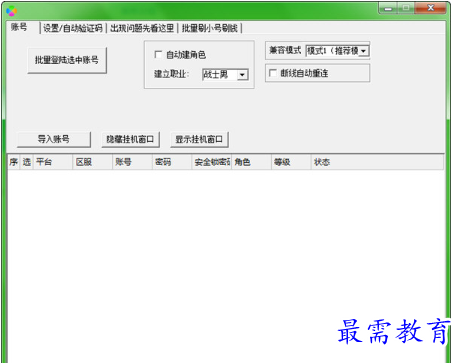Toggle the 断线自动重连 checkbox

[273, 73]
